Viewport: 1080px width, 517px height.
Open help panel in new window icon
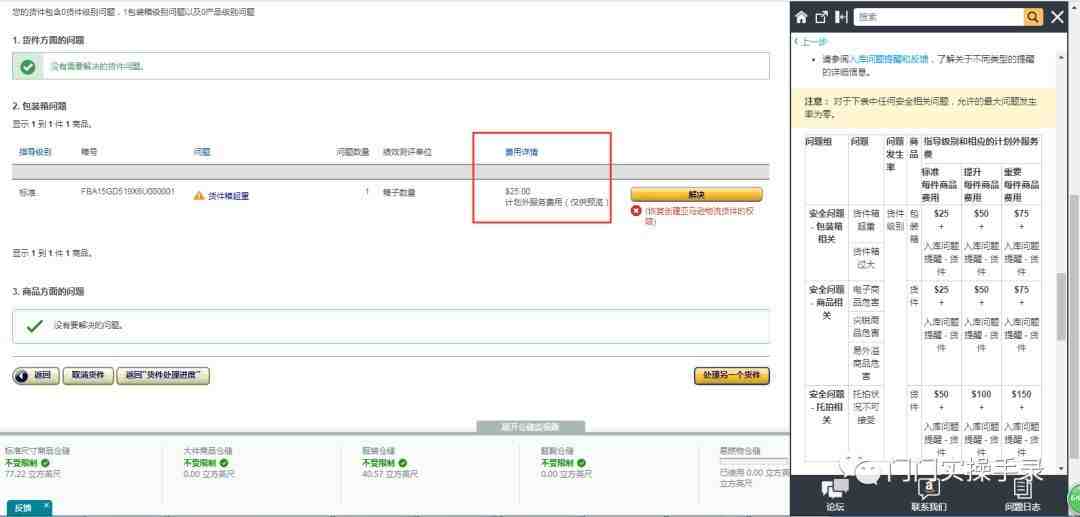(821, 17)
